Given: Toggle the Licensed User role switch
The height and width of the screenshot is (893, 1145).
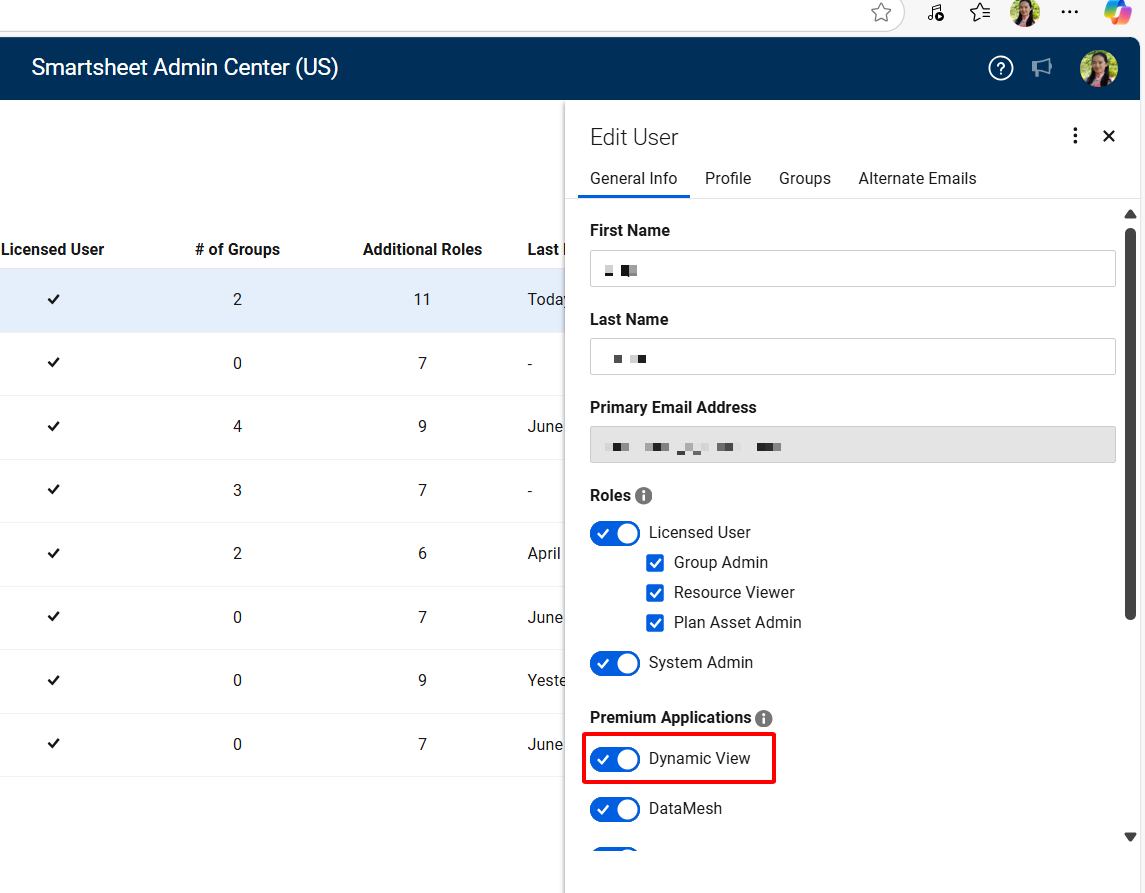Looking at the screenshot, I should point(615,533).
